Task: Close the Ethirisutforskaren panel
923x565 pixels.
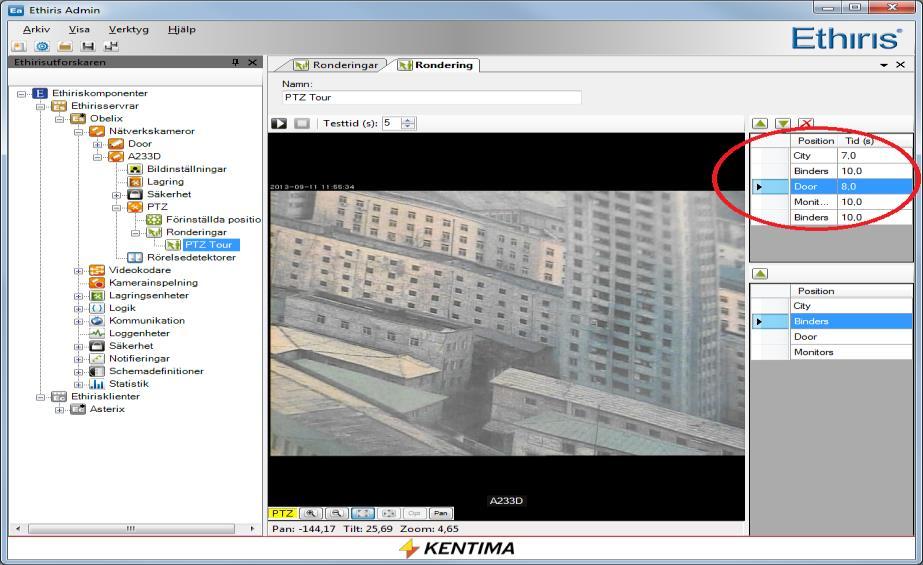Action: [252, 62]
